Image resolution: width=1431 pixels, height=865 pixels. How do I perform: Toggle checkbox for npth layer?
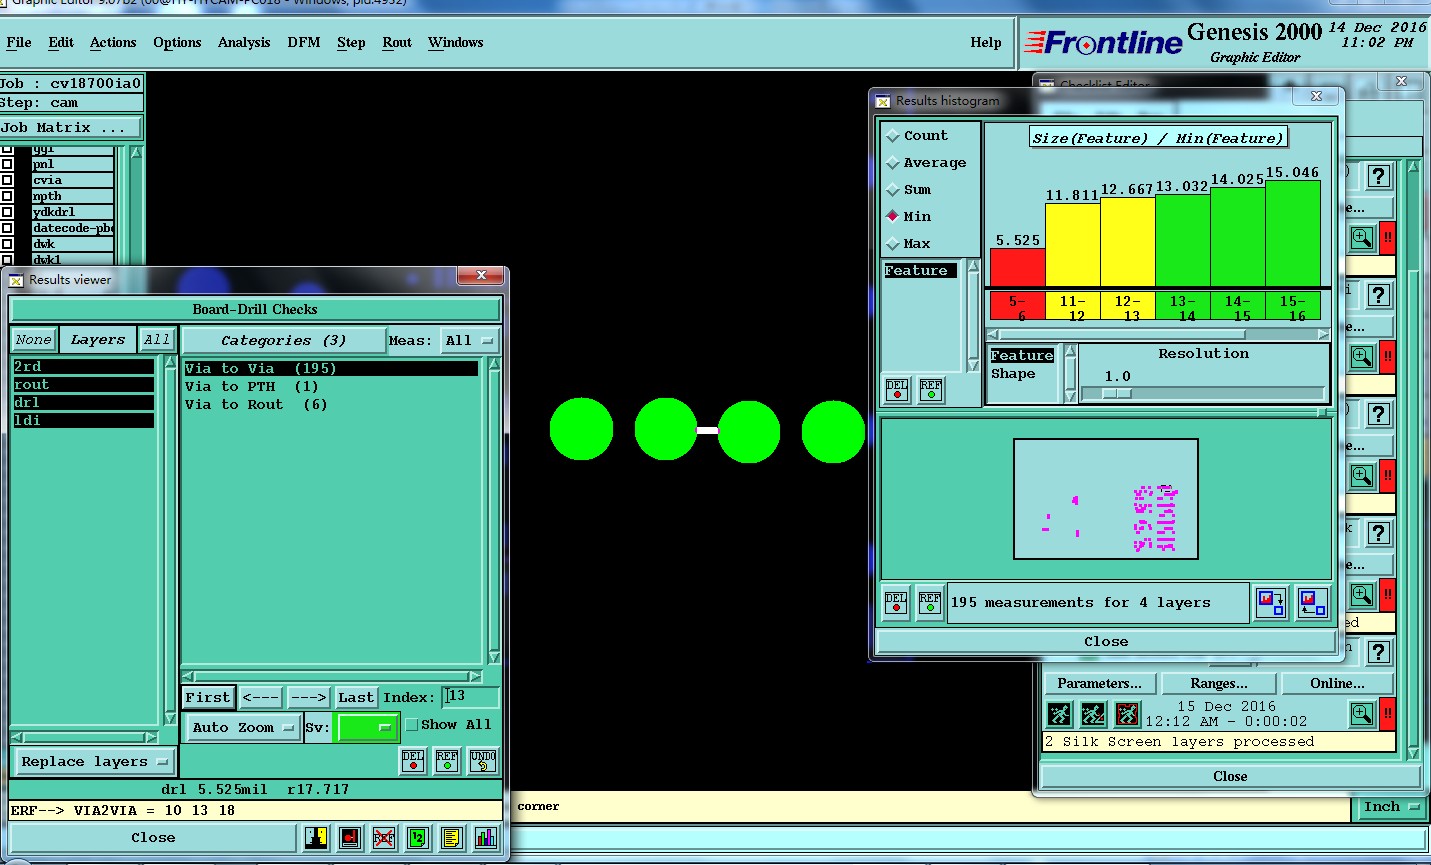click(7, 196)
